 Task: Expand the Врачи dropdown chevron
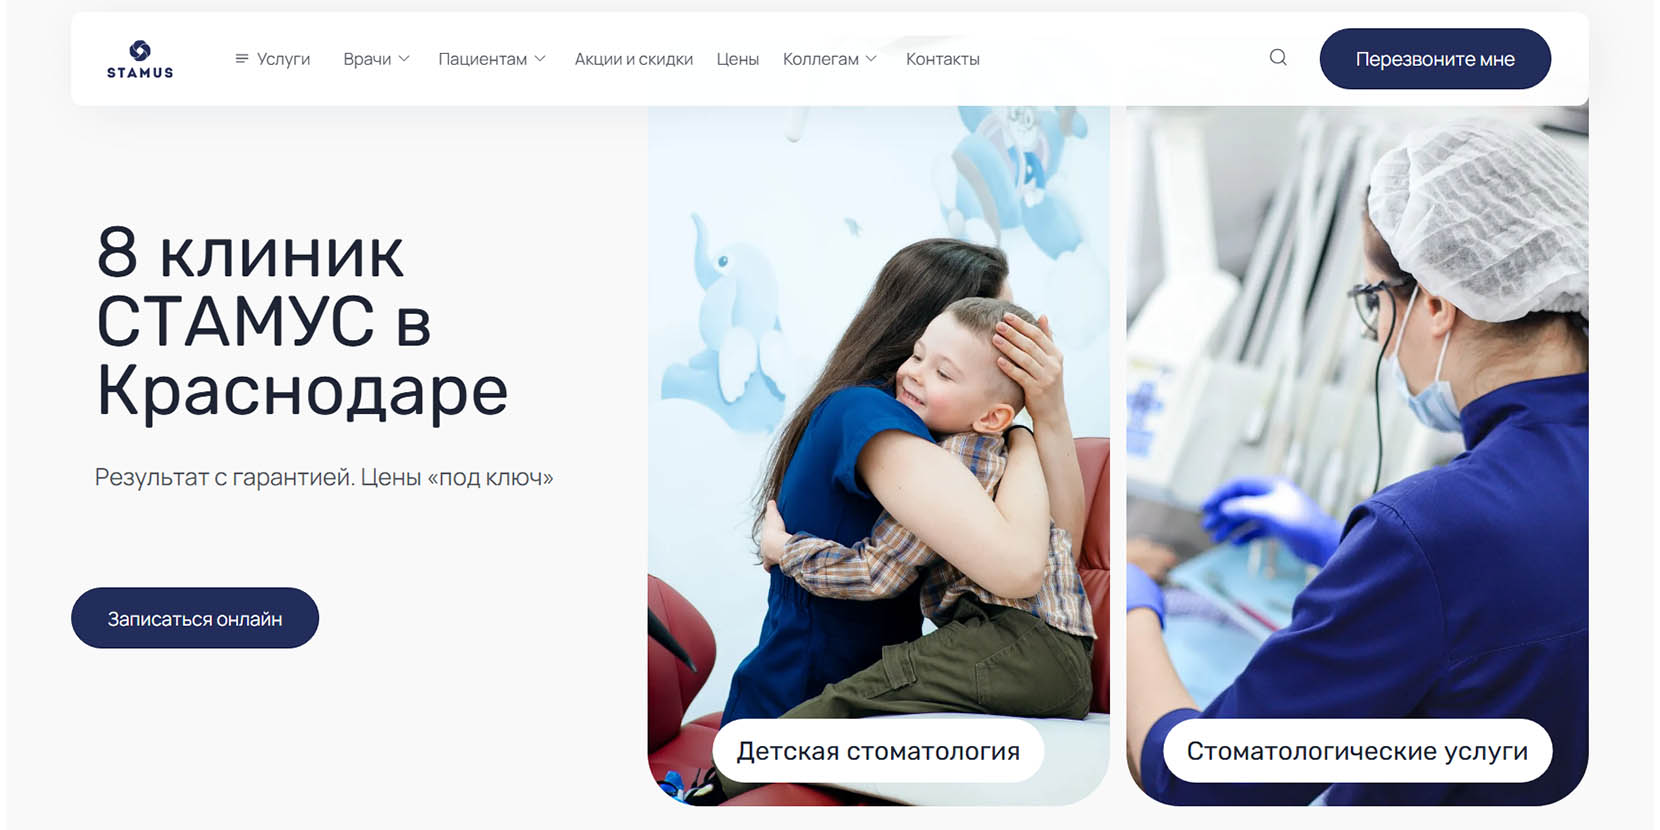[x=404, y=59]
